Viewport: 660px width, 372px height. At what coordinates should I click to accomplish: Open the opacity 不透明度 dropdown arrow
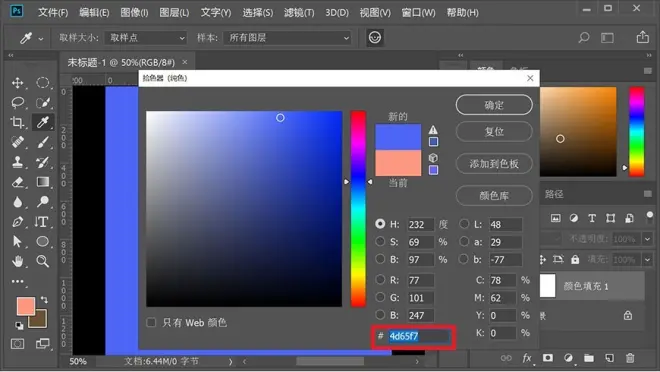click(647, 239)
